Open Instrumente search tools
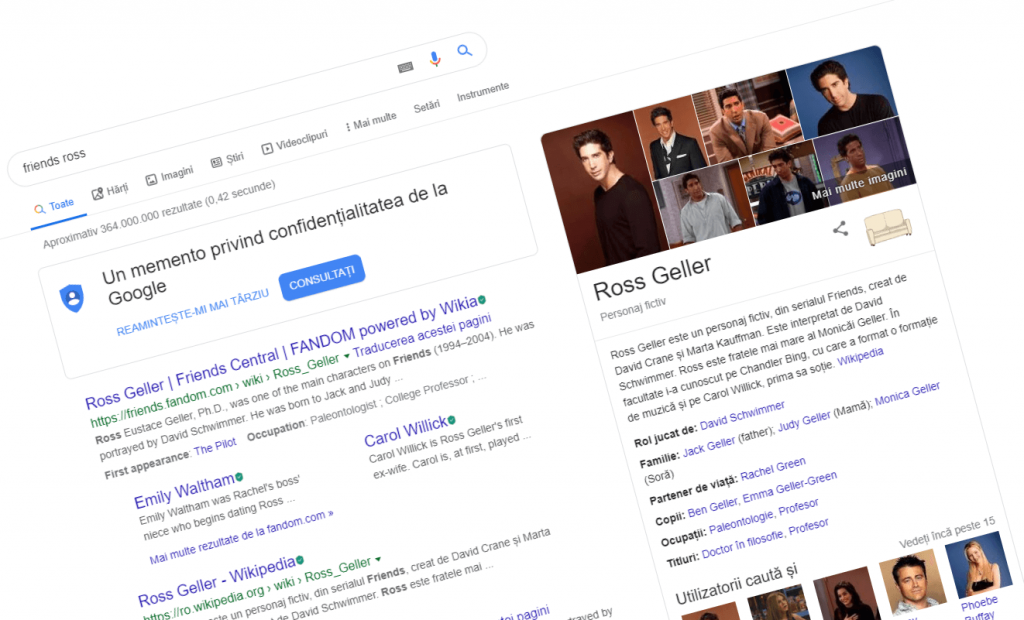This screenshot has height=620, width=1024. (483, 91)
